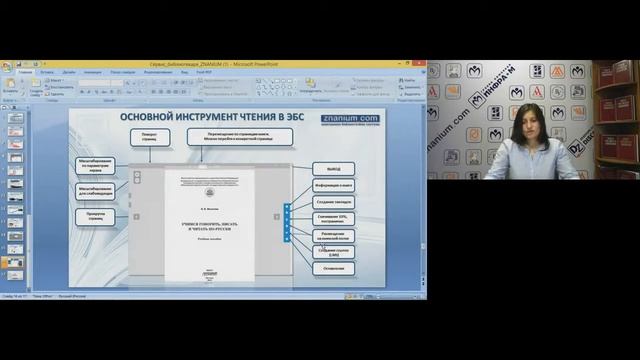Click Заменить in the editing group
Image resolution: width=640 pixels, height=360 pixels.
tap(410, 87)
